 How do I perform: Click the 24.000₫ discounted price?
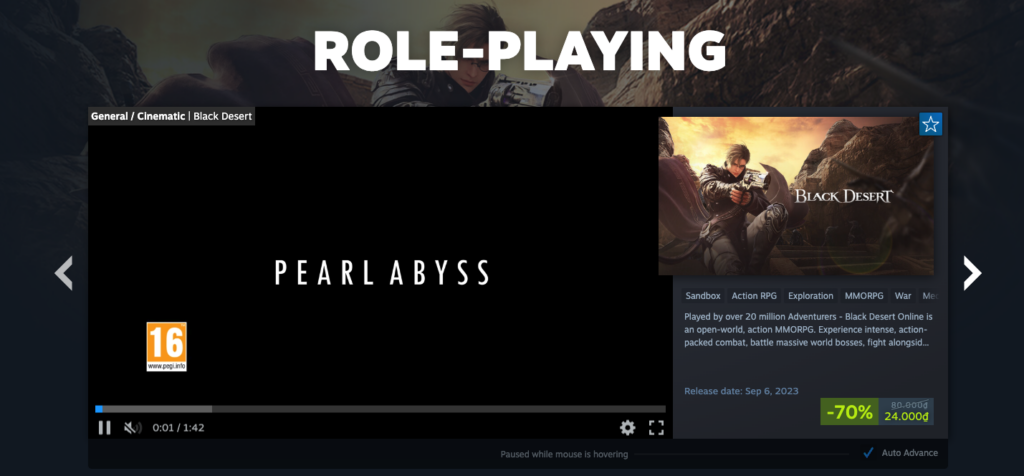point(906,417)
